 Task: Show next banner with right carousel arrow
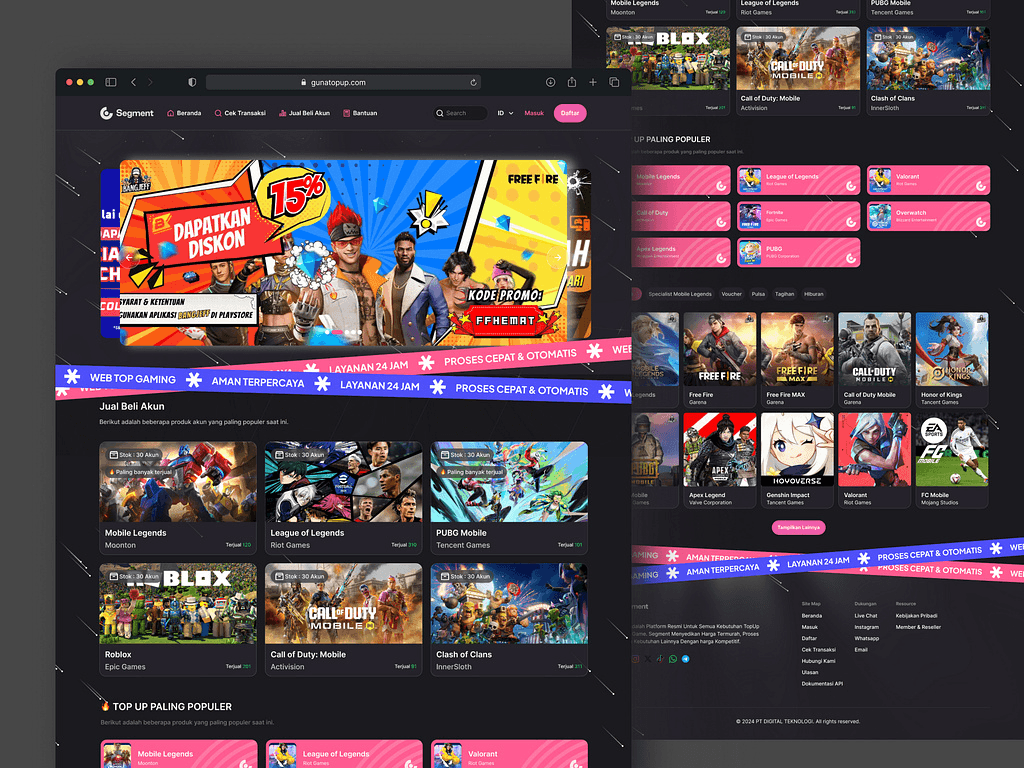[557, 257]
